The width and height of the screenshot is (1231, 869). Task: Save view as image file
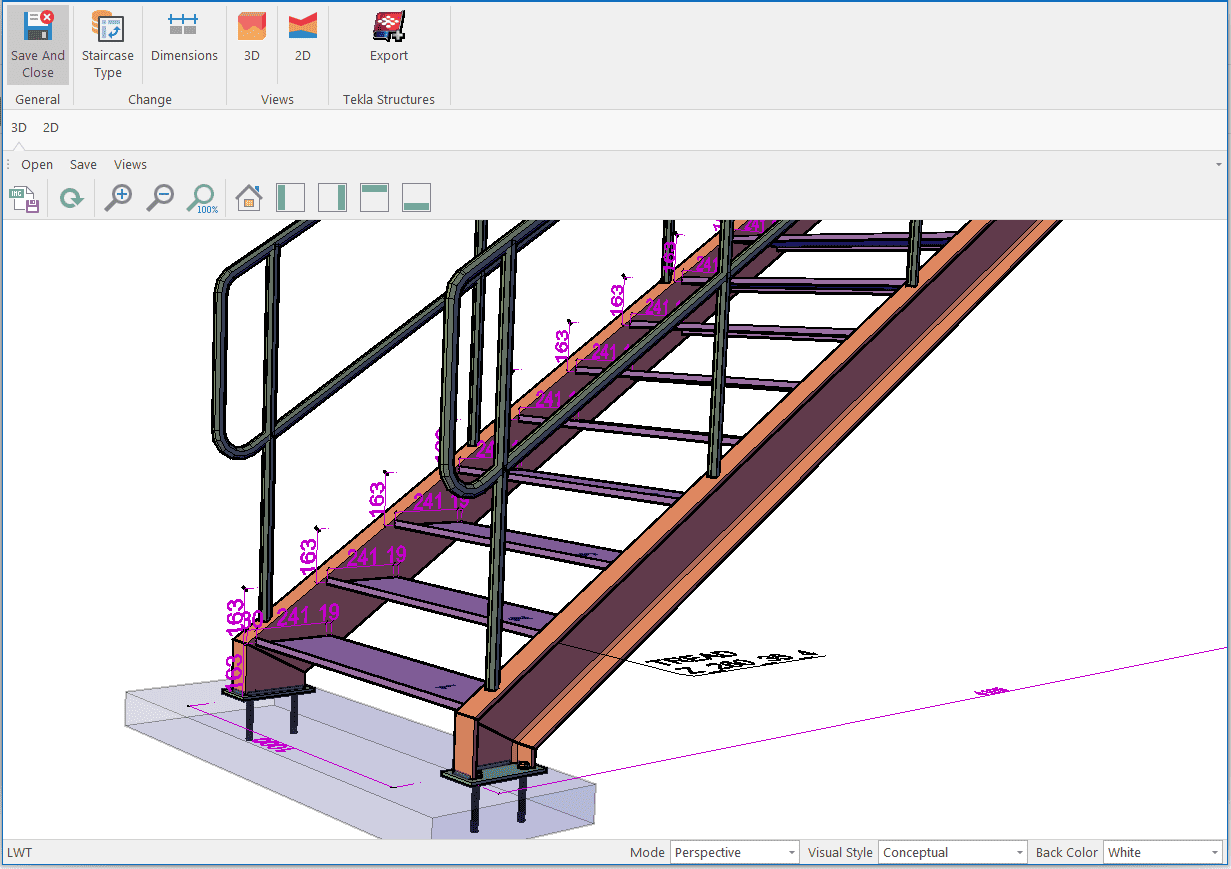(24, 199)
